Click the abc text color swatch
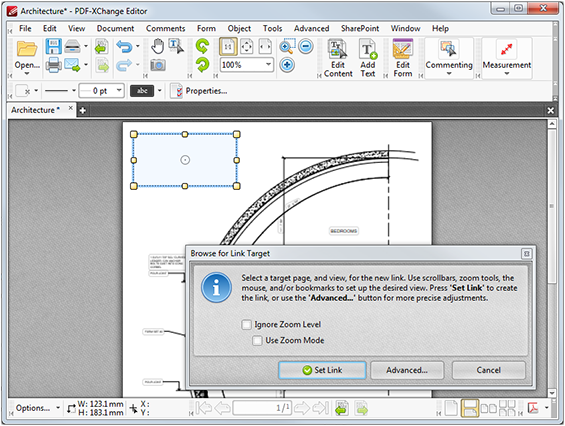Screen dimensions: 565x426 point(142,90)
